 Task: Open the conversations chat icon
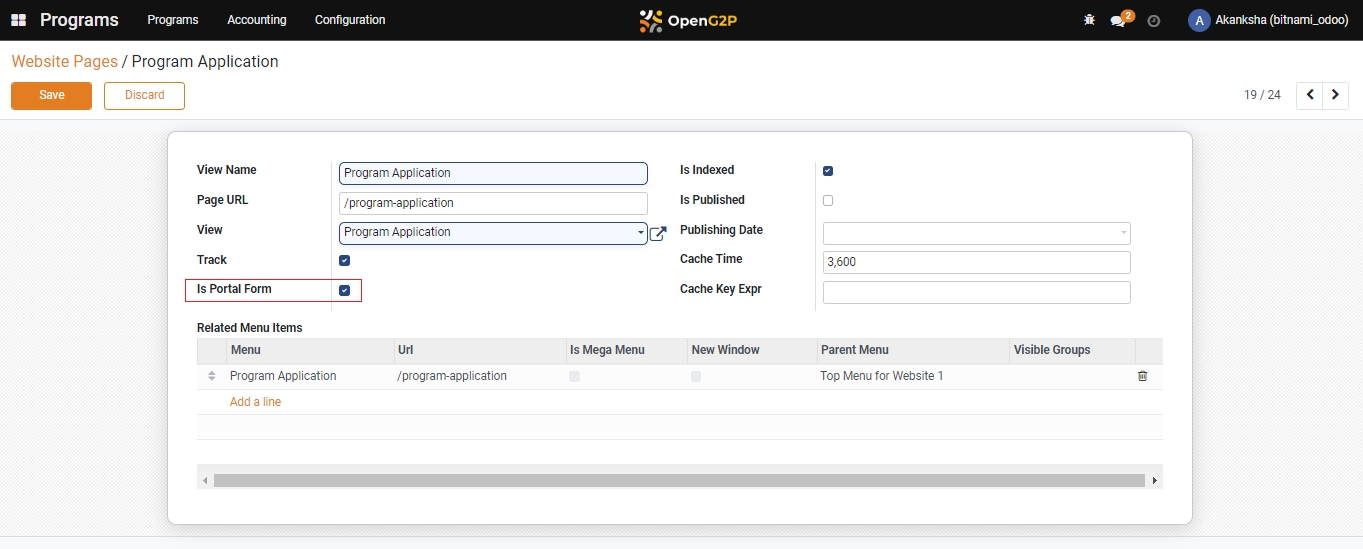(1118, 21)
